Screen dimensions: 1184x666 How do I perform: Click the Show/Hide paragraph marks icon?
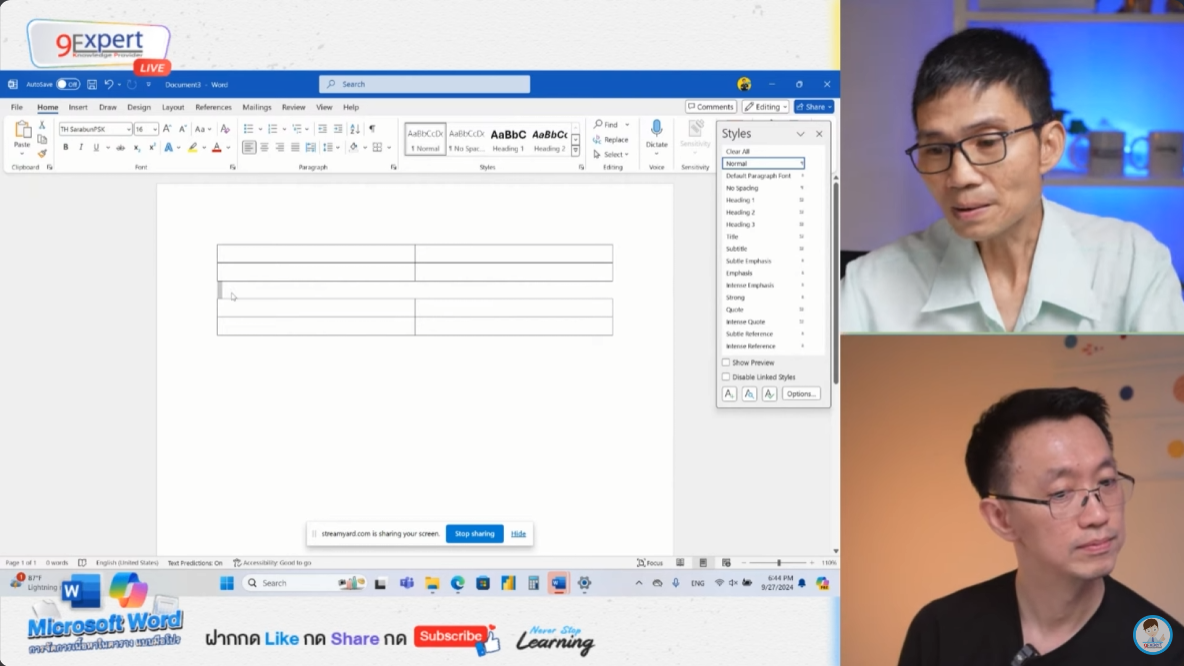[x=372, y=129]
